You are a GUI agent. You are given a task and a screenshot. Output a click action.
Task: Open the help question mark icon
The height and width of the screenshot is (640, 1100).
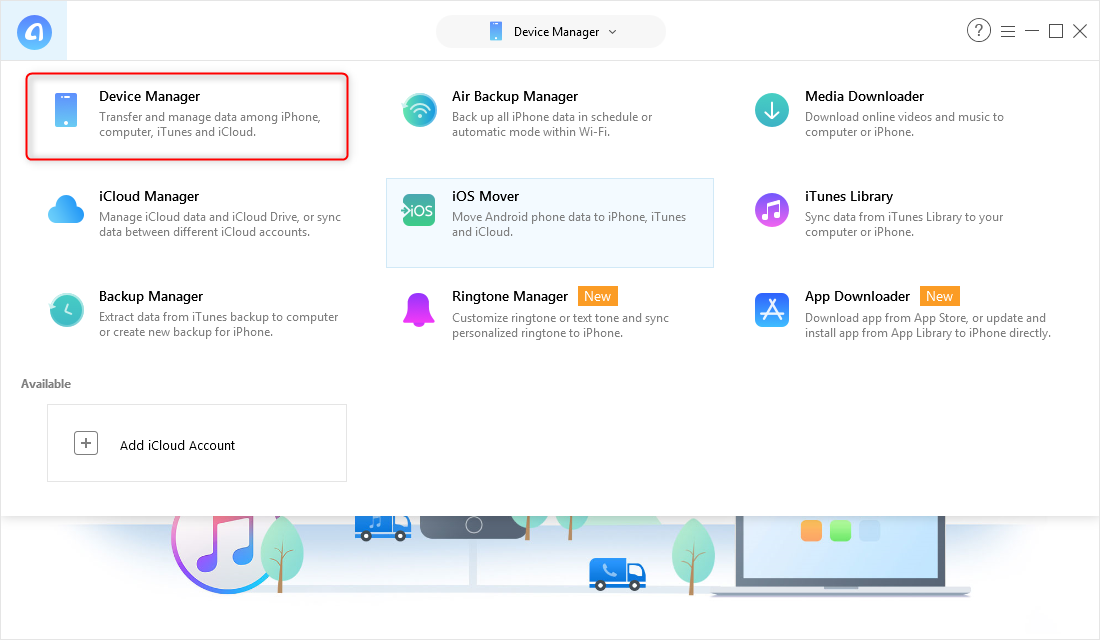979,30
